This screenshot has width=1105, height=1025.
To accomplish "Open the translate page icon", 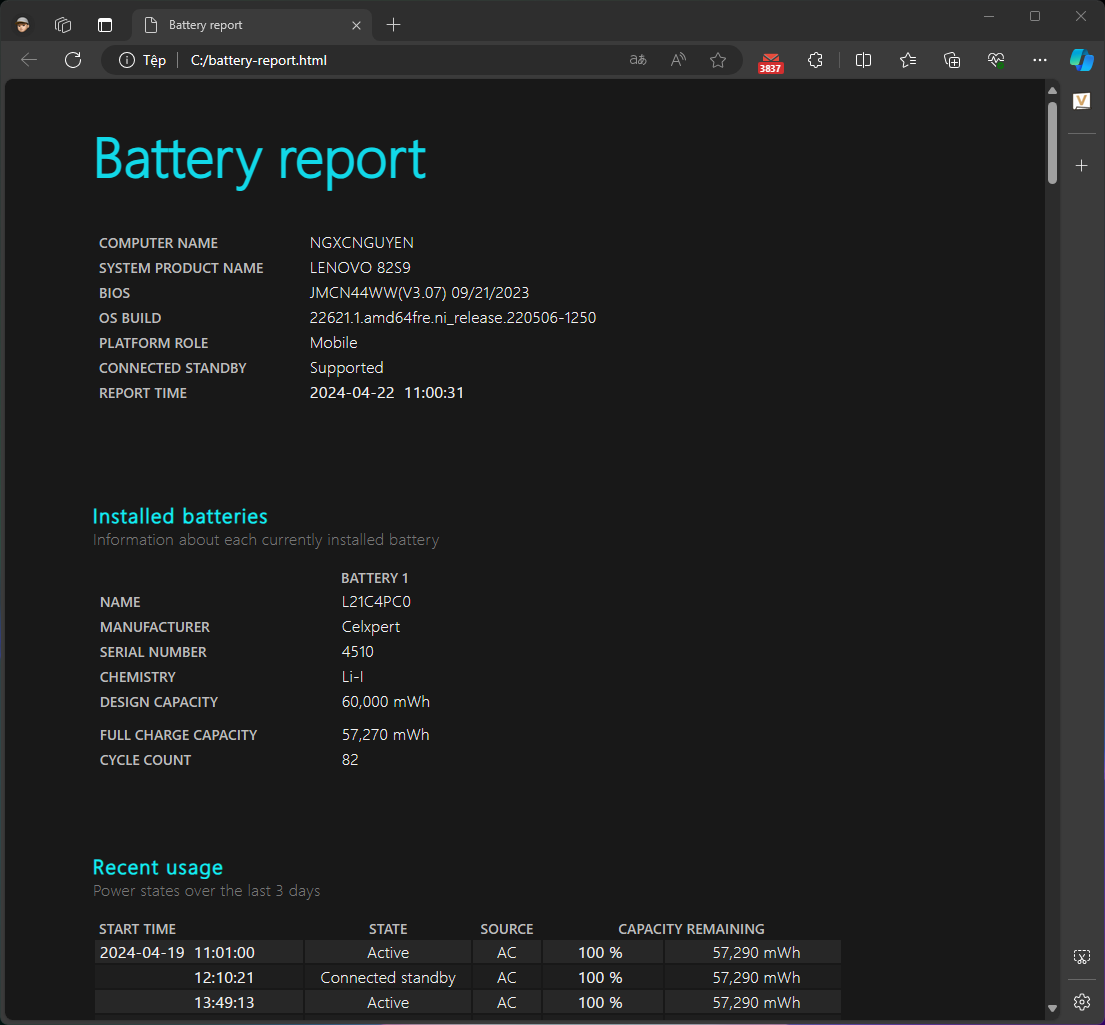I will (x=638, y=60).
